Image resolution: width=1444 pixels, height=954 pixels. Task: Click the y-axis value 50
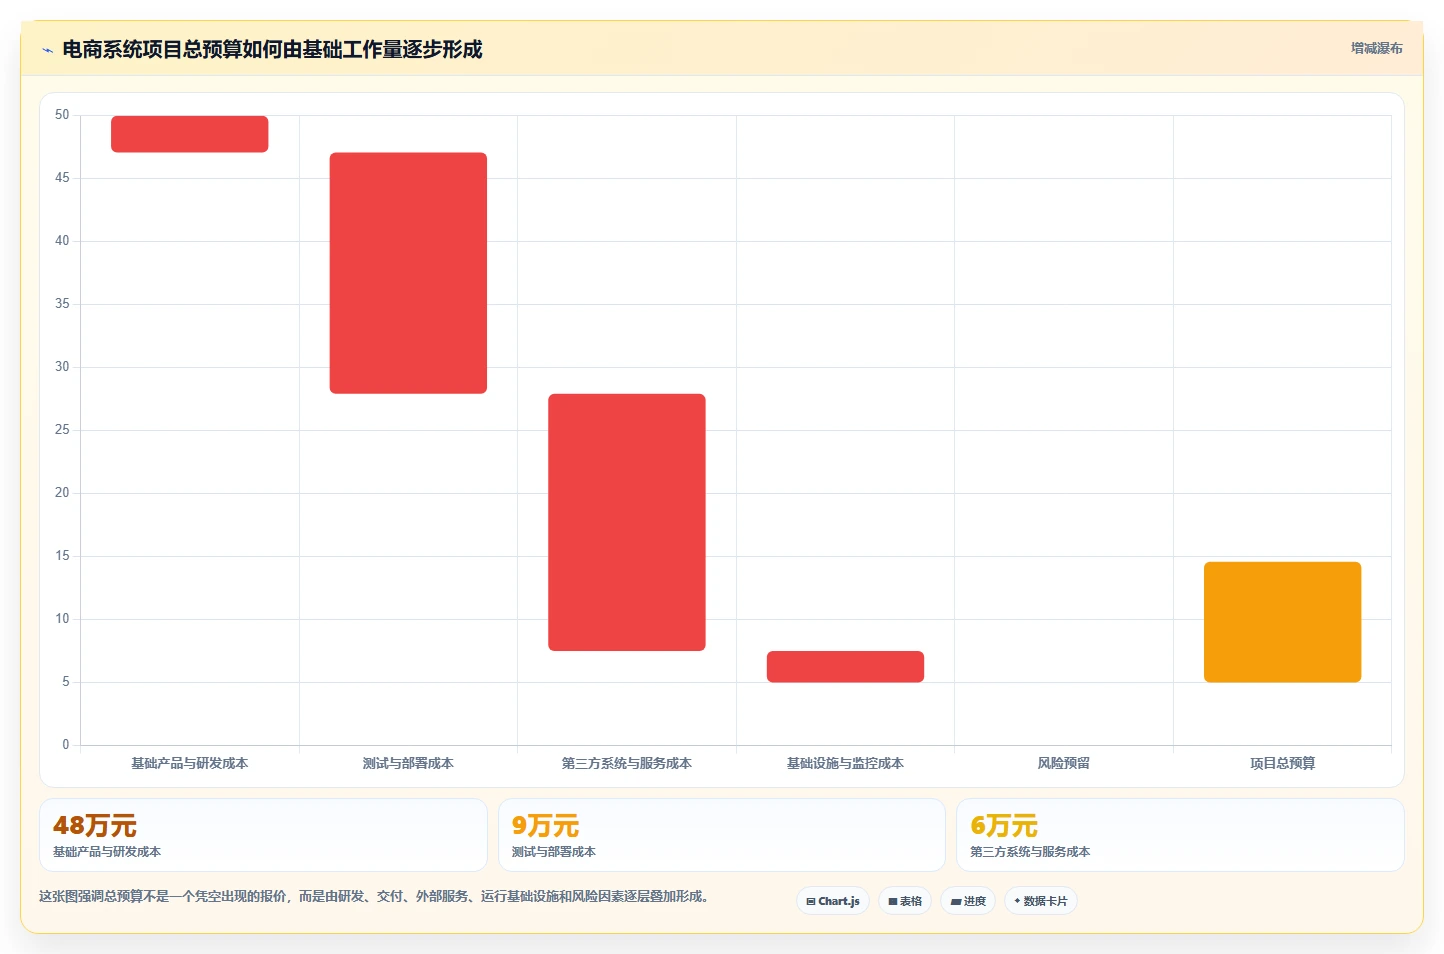(x=62, y=115)
